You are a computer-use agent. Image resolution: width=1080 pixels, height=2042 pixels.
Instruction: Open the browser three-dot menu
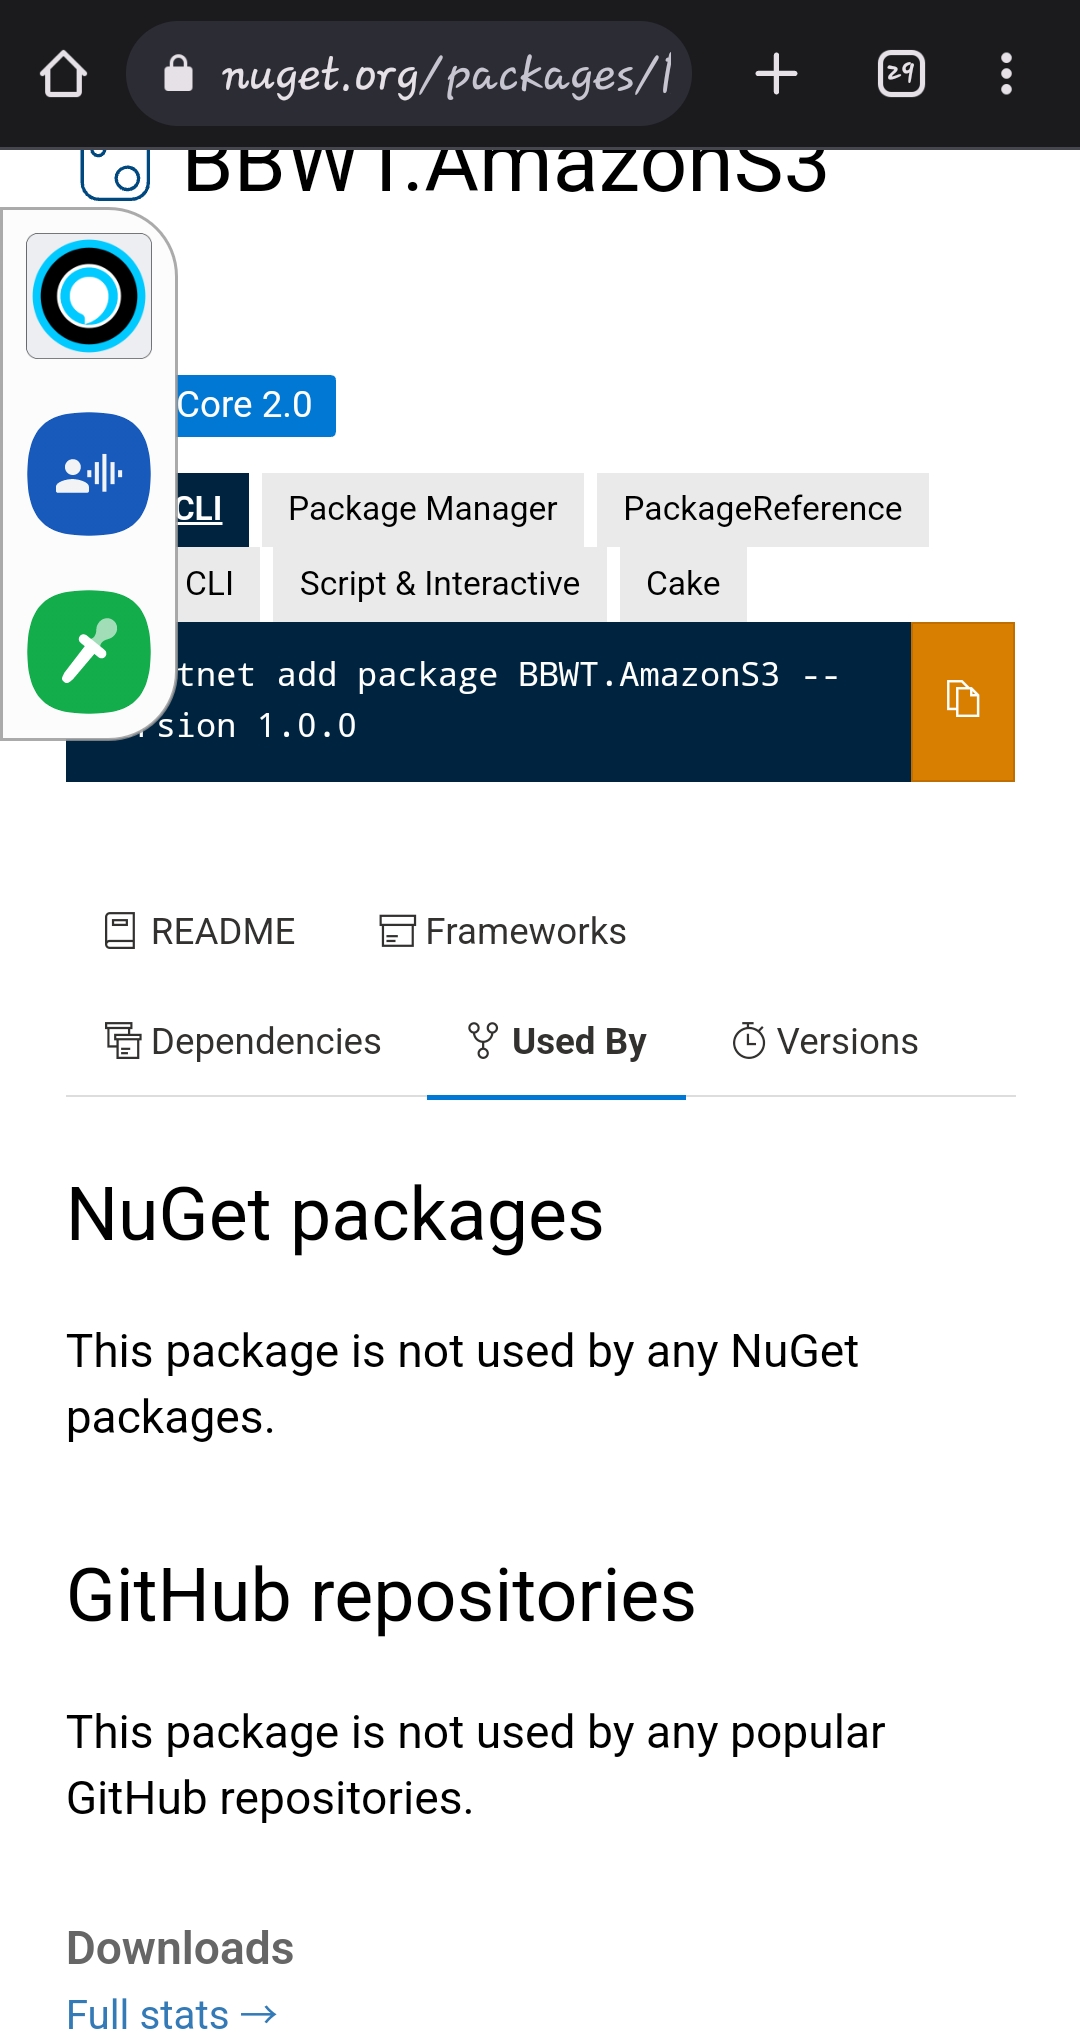(x=1006, y=74)
